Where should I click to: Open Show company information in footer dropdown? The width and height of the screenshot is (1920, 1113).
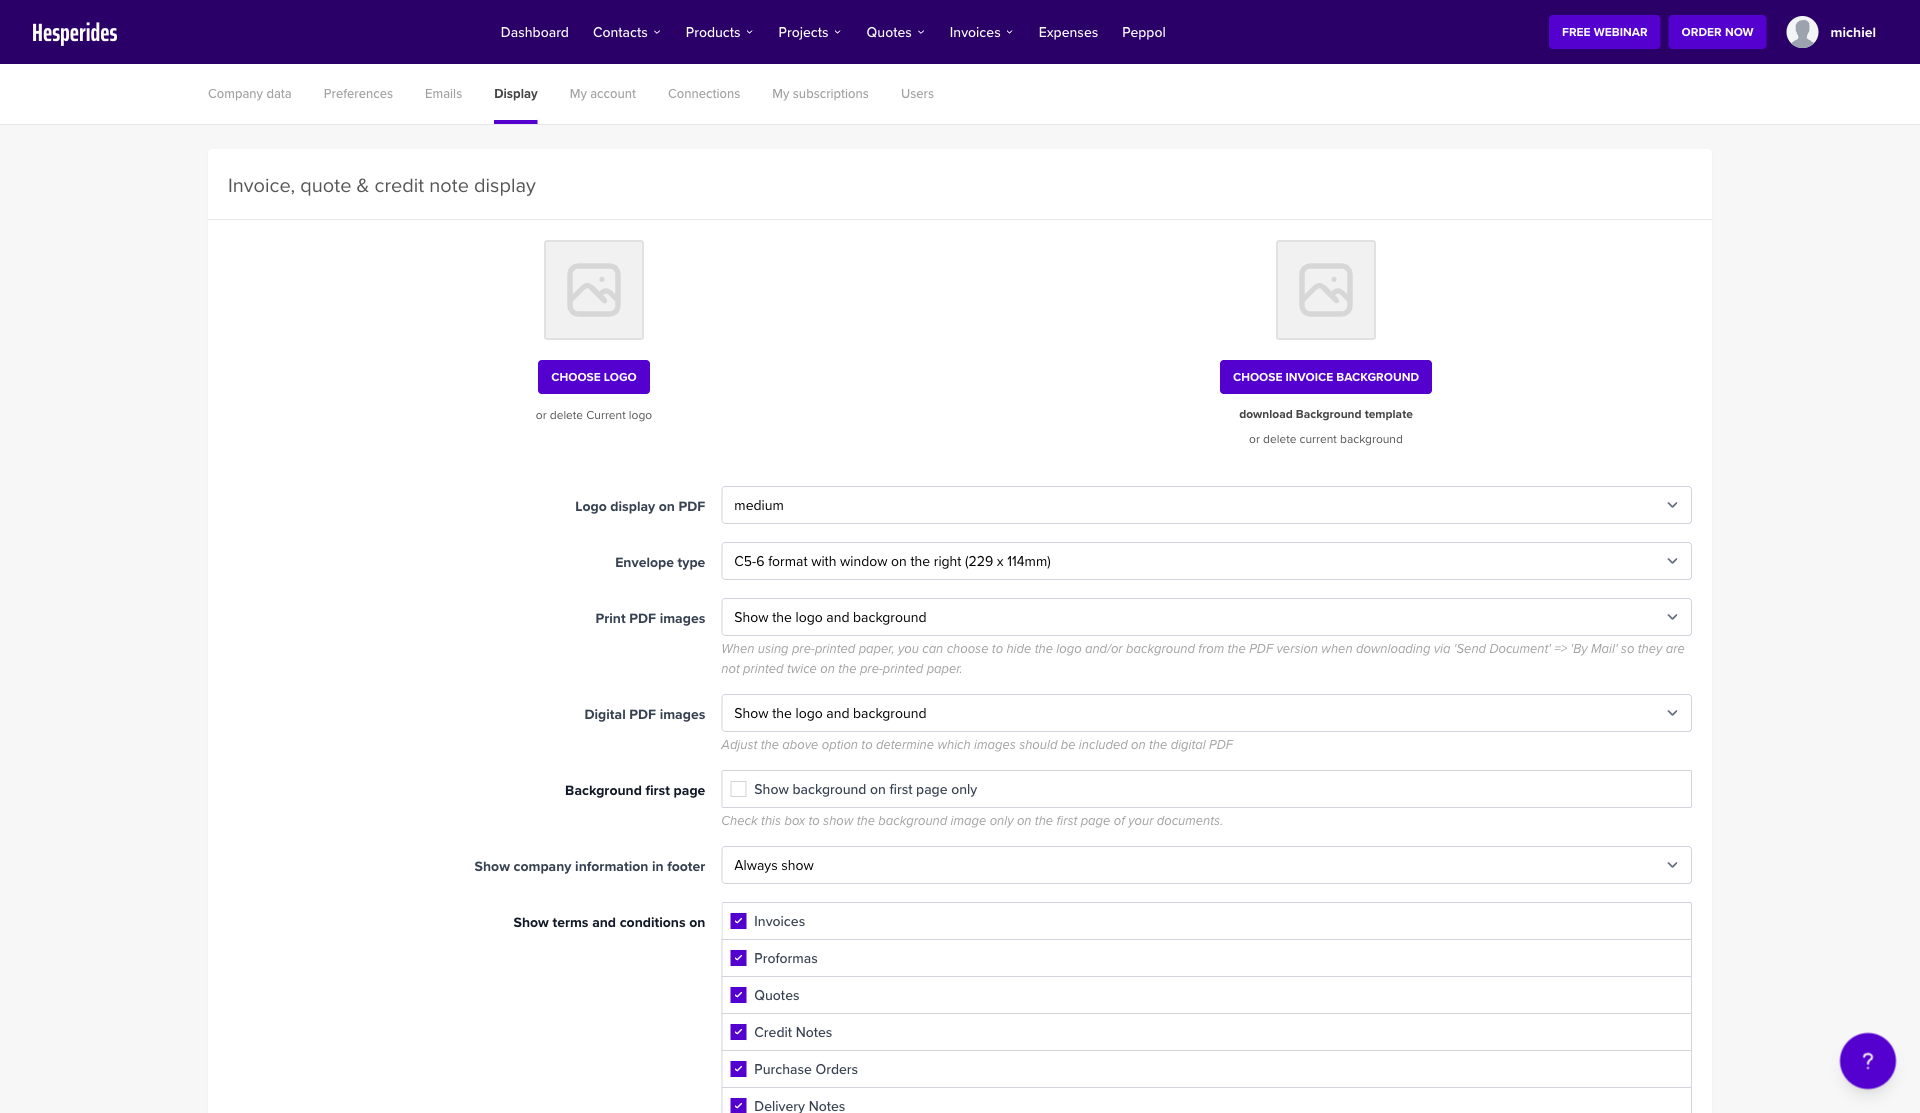pos(1206,865)
